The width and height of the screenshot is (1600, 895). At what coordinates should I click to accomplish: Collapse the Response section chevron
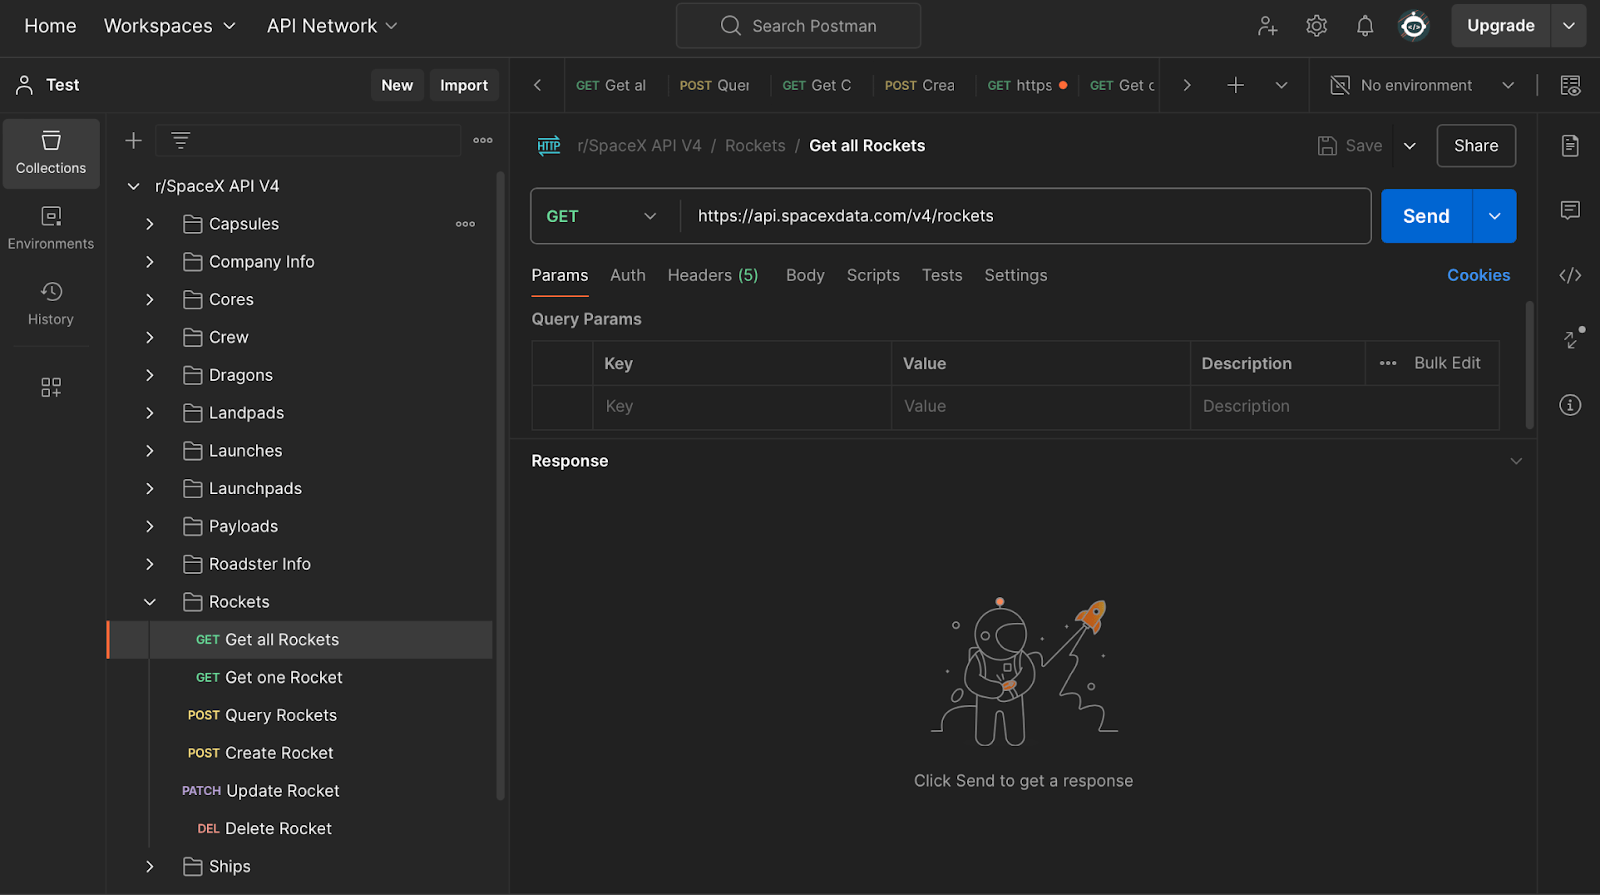pyautogui.click(x=1516, y=461)
